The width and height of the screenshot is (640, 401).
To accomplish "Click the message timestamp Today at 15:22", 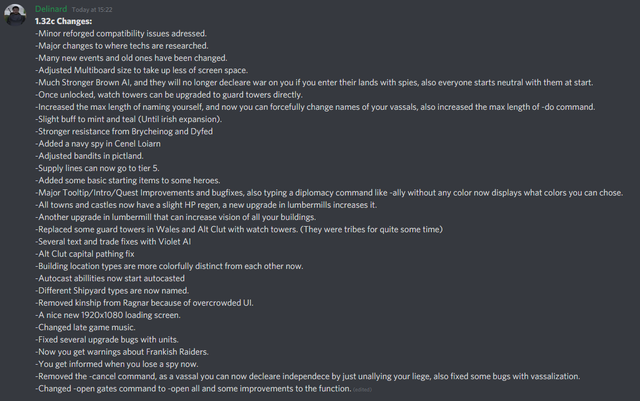I will [92, 9].
